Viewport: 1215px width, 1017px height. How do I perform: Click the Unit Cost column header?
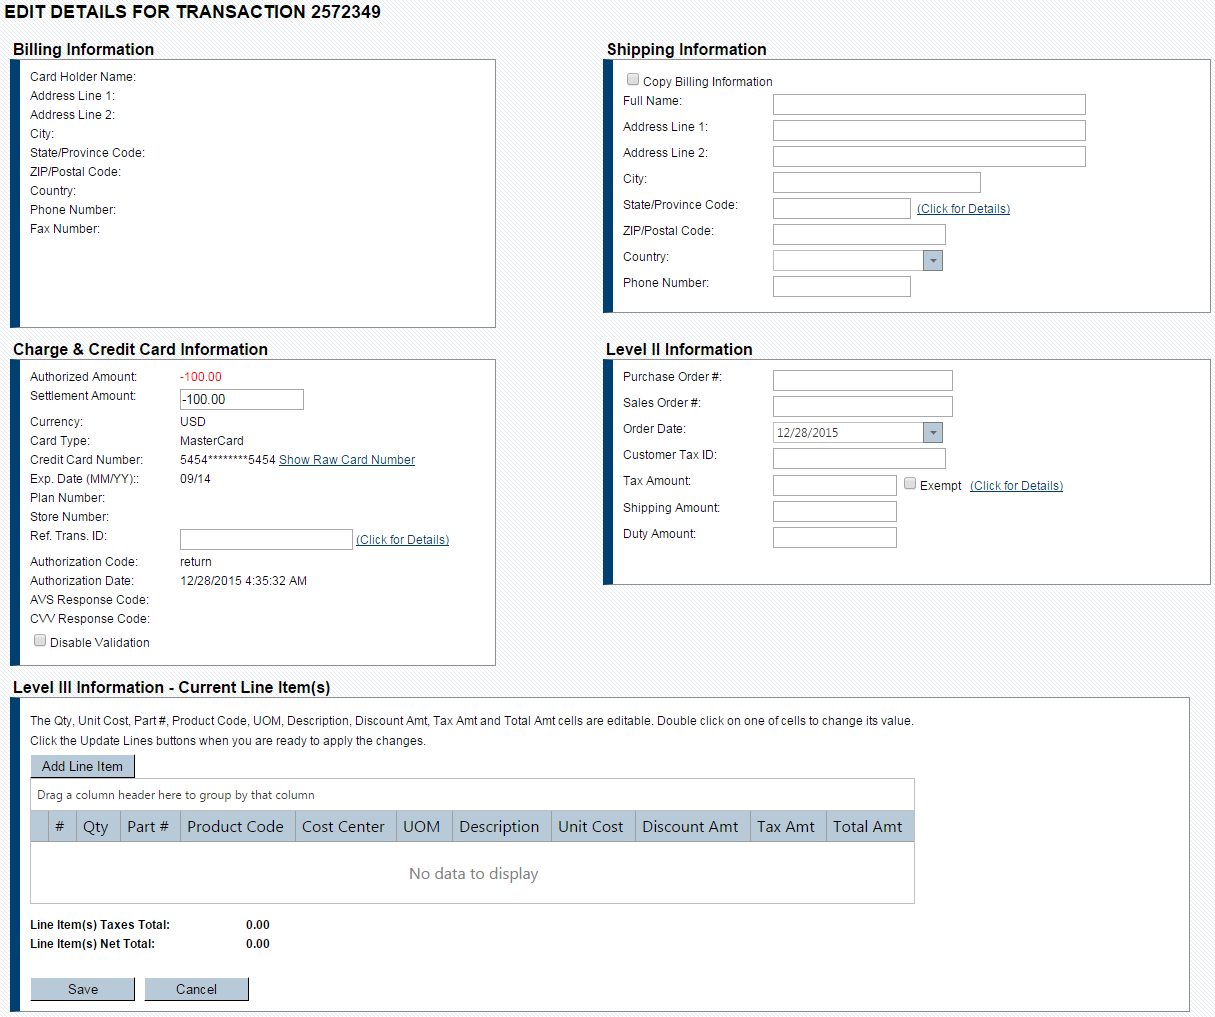[590, 827]
